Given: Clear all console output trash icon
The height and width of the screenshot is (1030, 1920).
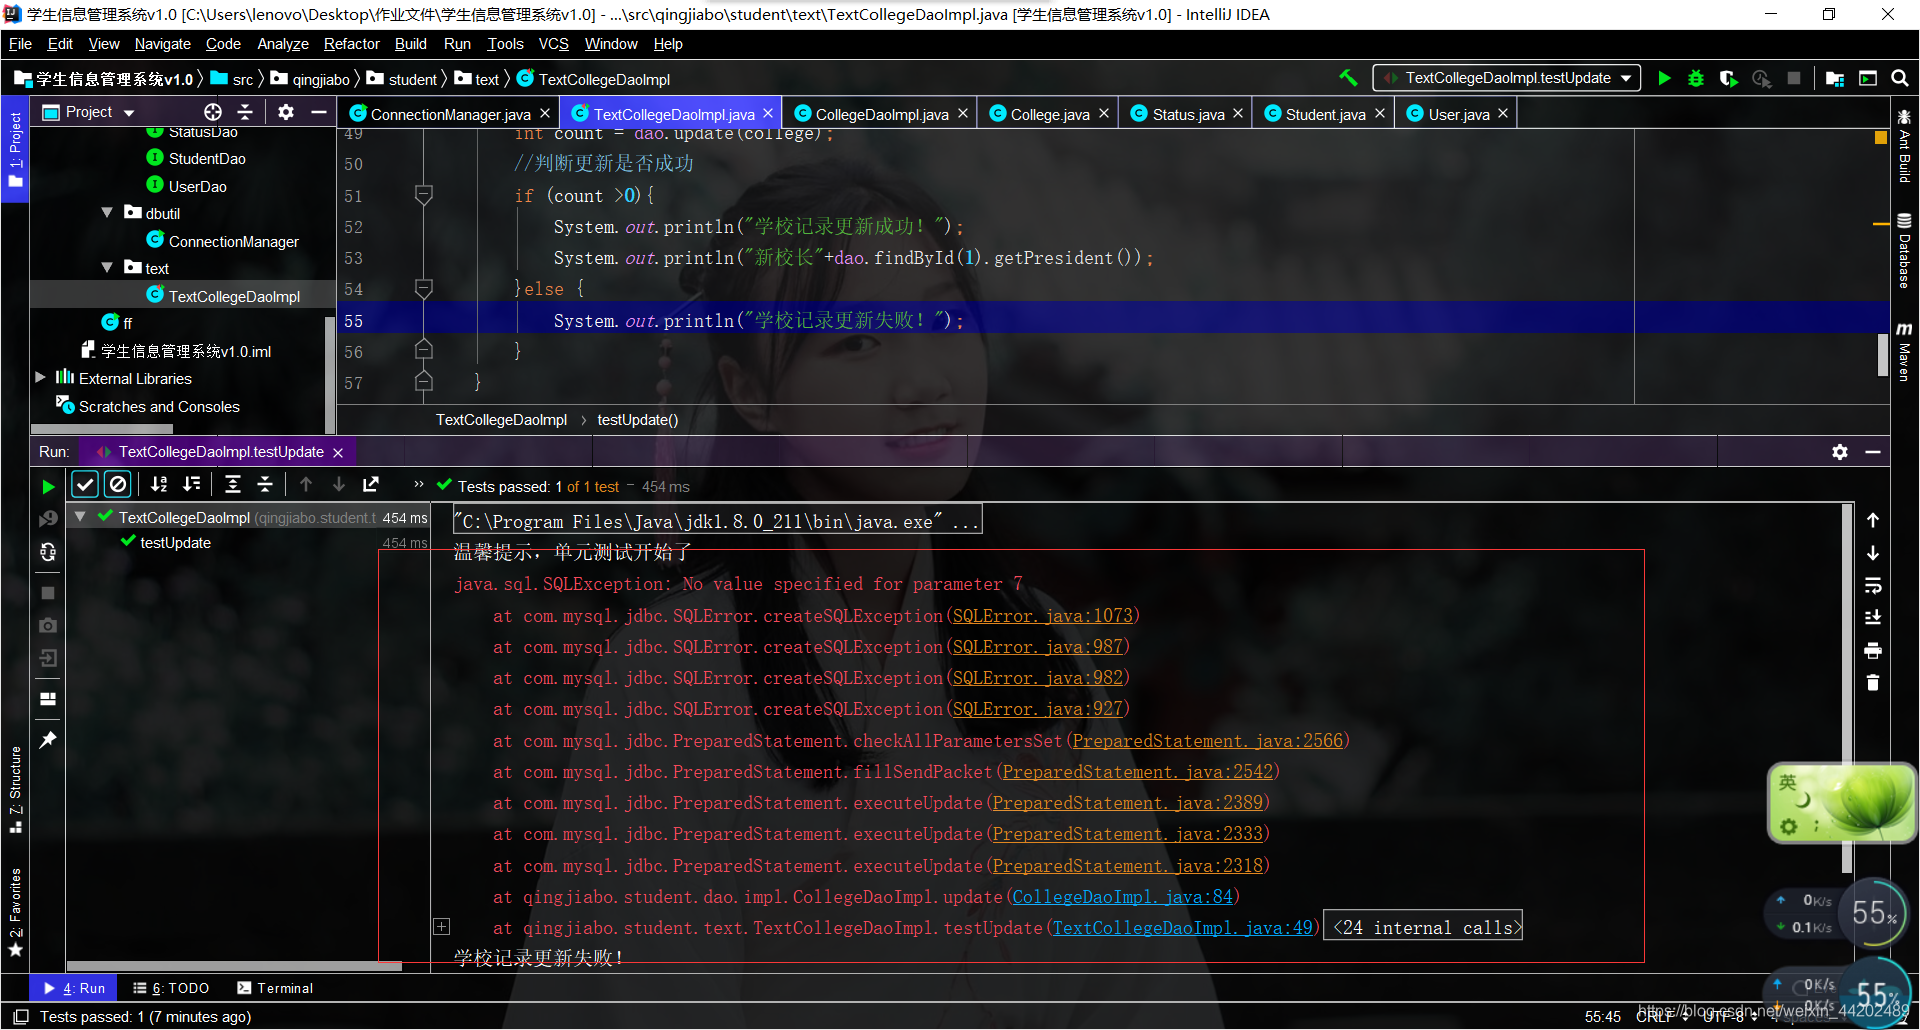Looking at the screenshot, I should click(x=1873, y=683).
